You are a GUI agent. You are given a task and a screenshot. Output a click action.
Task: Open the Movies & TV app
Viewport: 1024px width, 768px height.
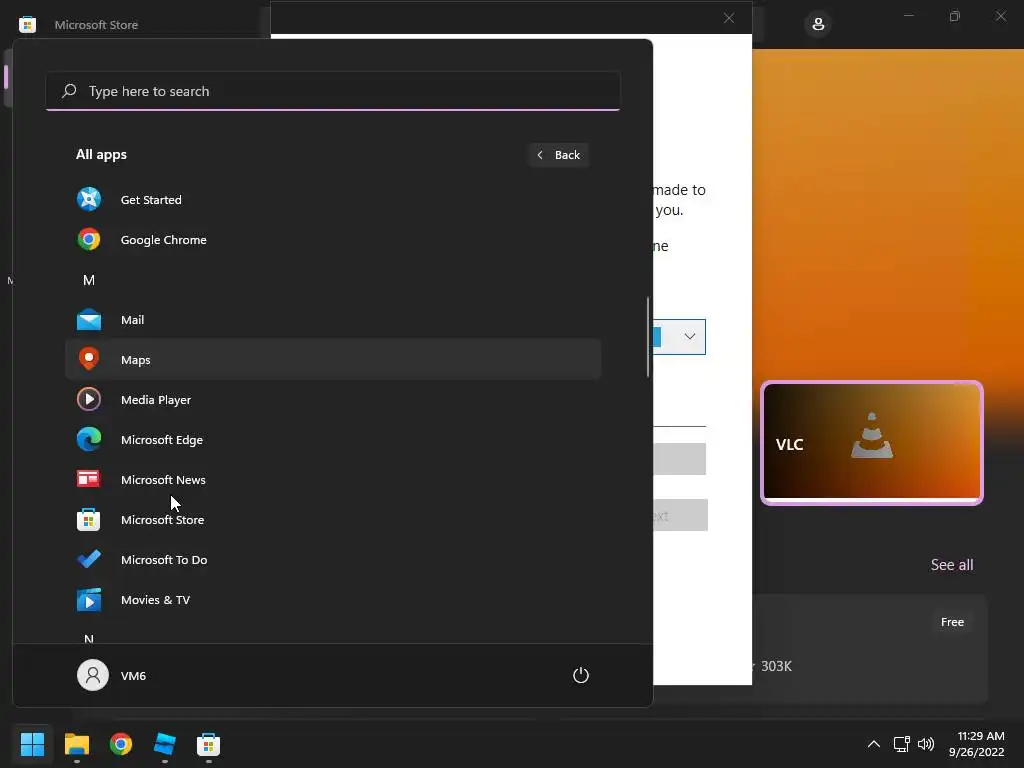pyautogui.click(x=333, y=600)
